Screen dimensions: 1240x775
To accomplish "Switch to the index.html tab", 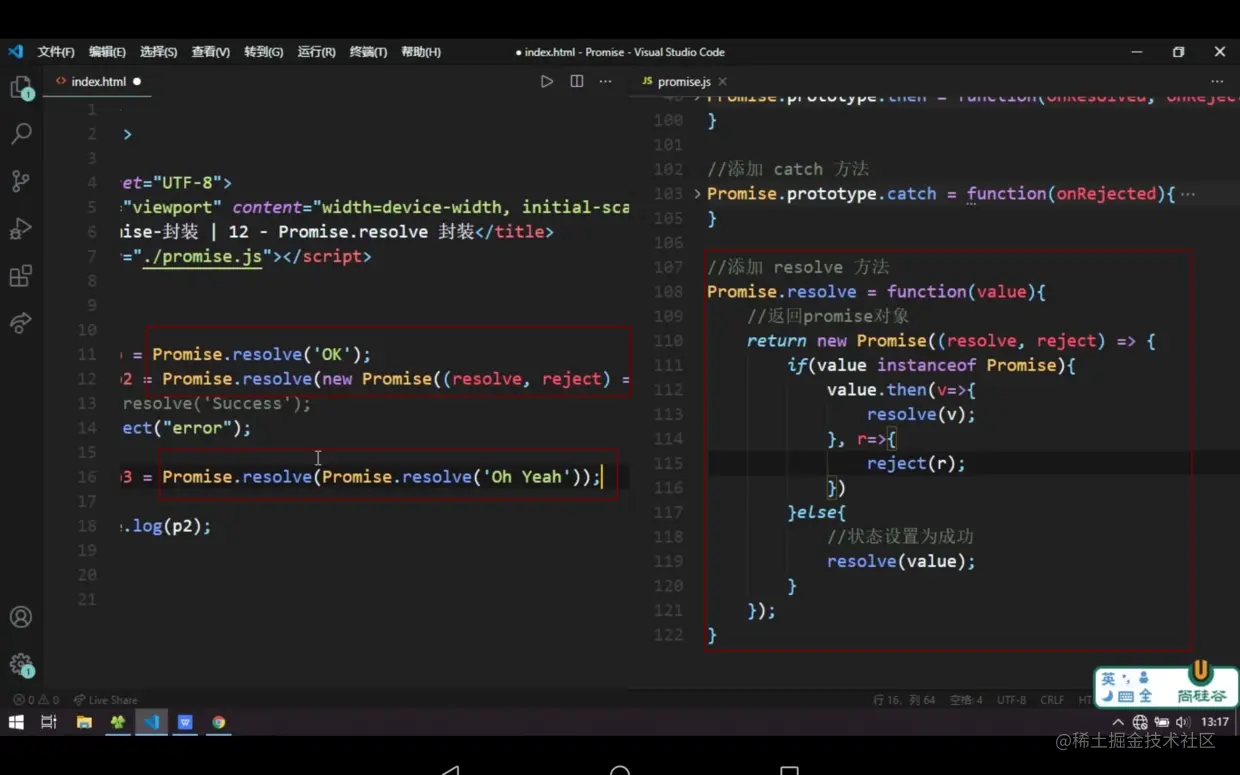I will pyautogui.click(x=98, y=82).
